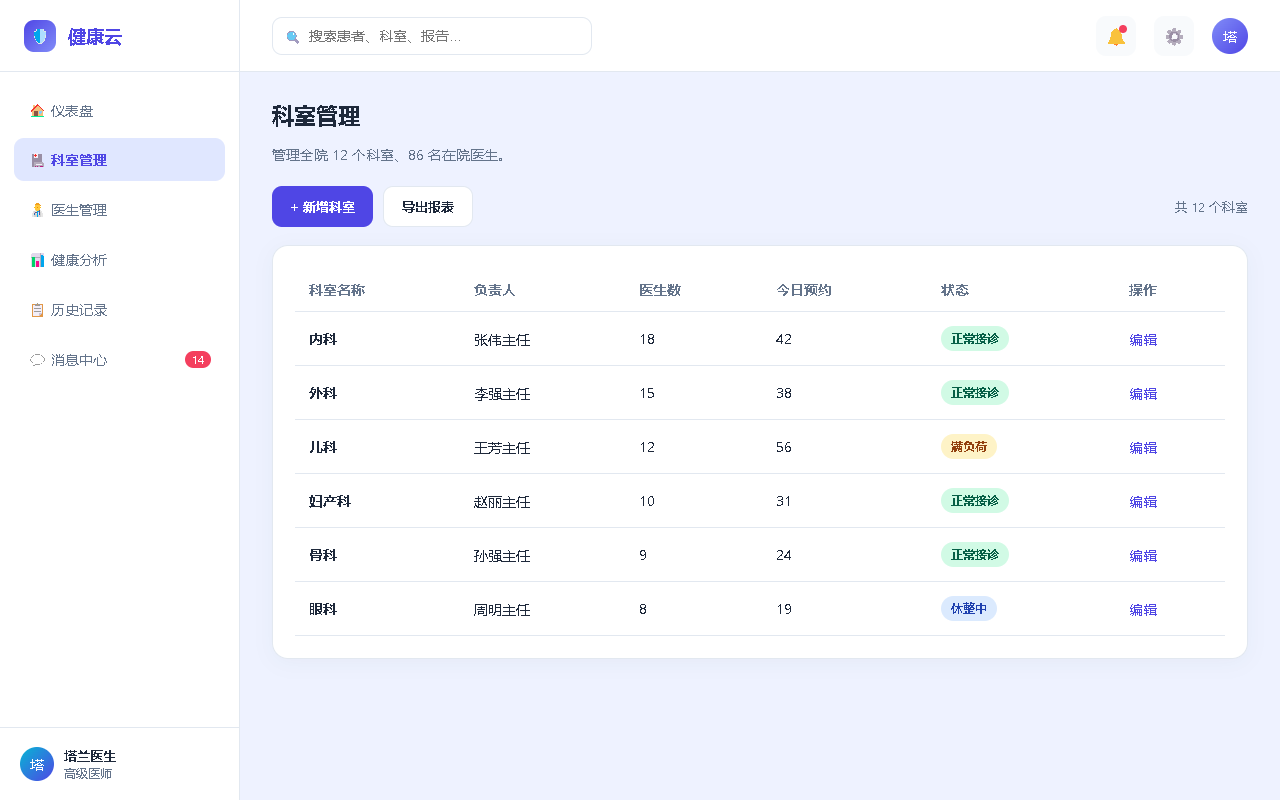Click the 塔 user avatar in header
This screenshot has height=800, width=1280.
point(1230,36)
